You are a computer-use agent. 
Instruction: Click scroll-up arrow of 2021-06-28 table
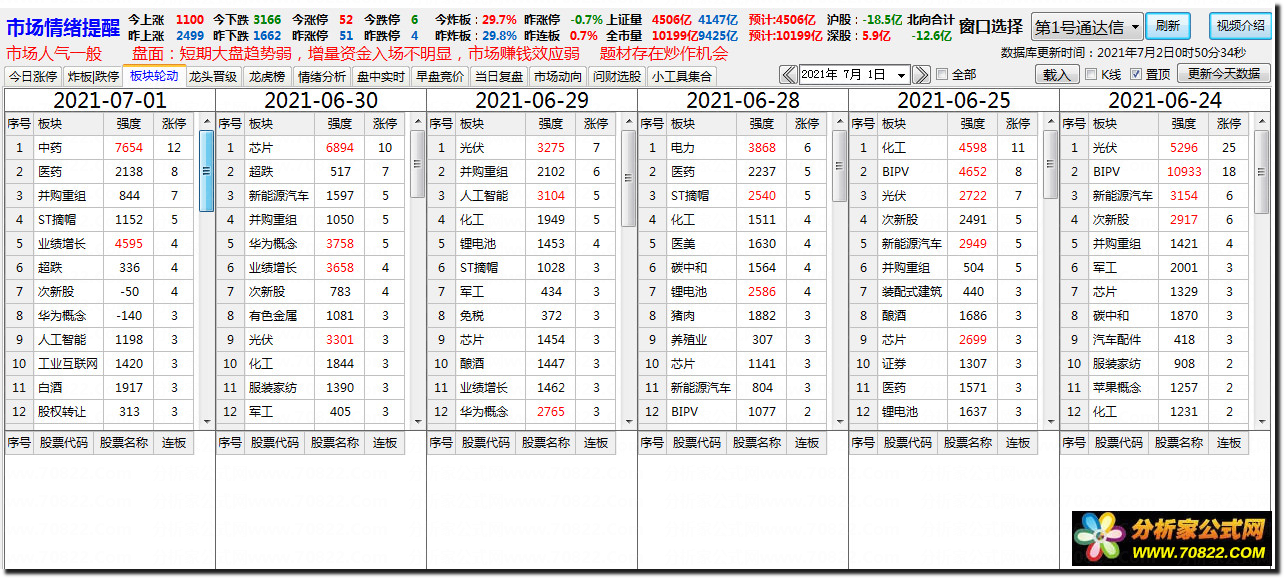(840, 121)
